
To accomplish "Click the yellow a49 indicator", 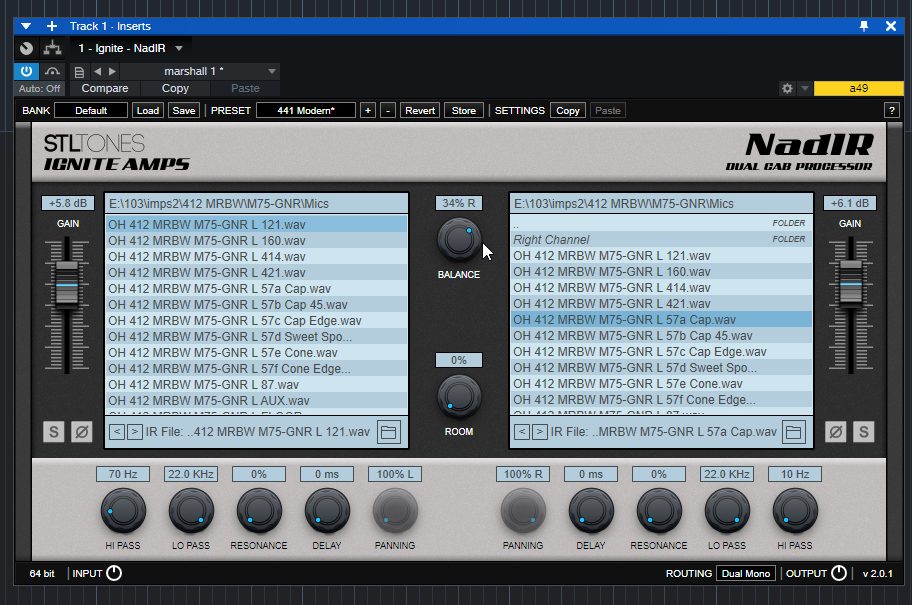I will (858, 88).
